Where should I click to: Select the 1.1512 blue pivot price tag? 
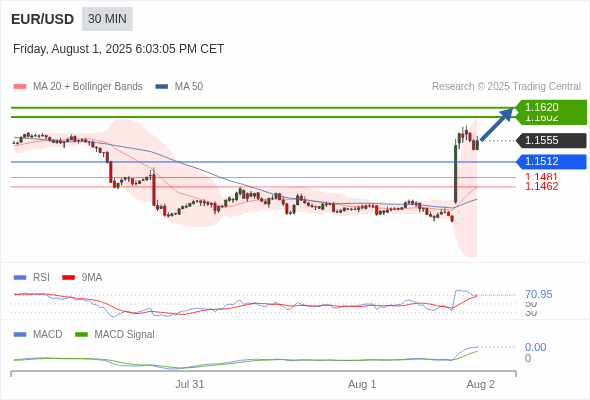pos(551,161)
